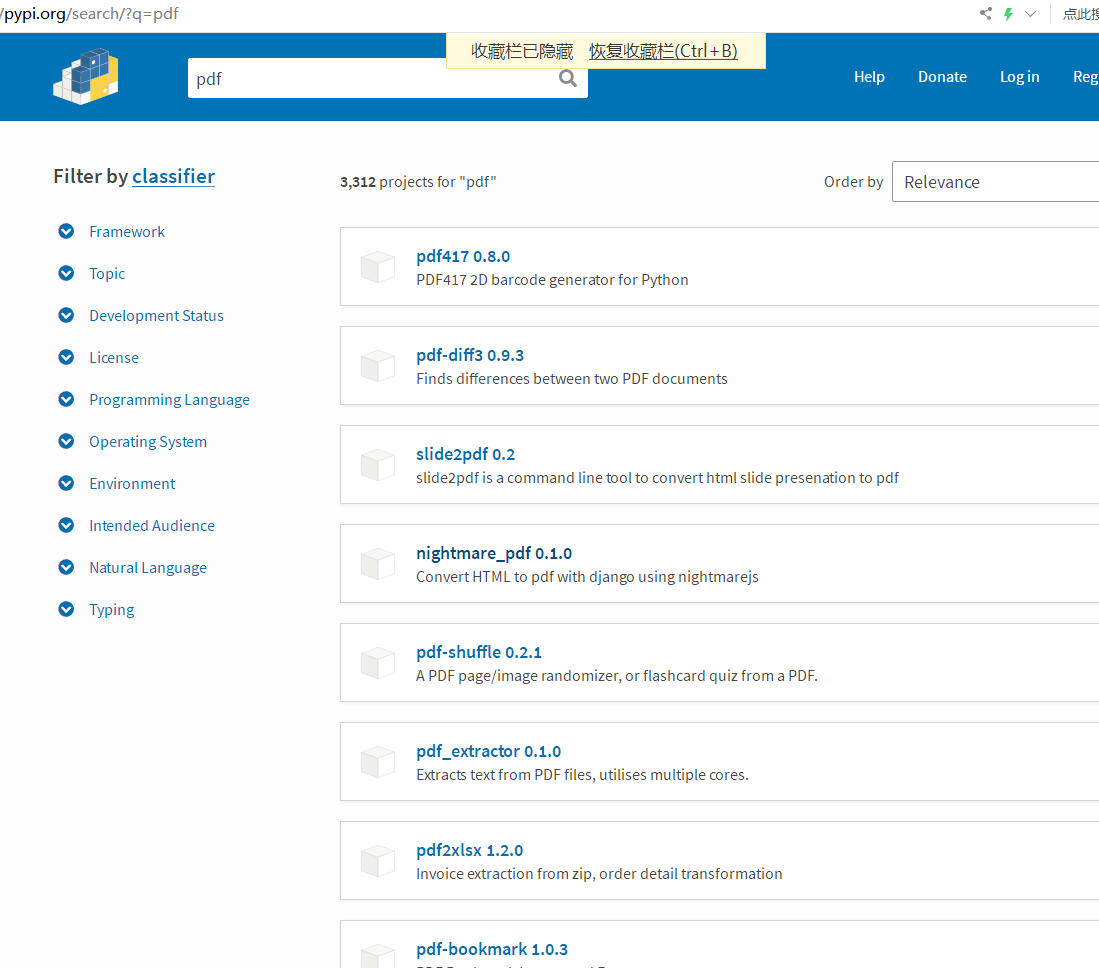Click the pdf417 package cube icon
Viewport: 1099px width, 968px height.
pos(378,267)
